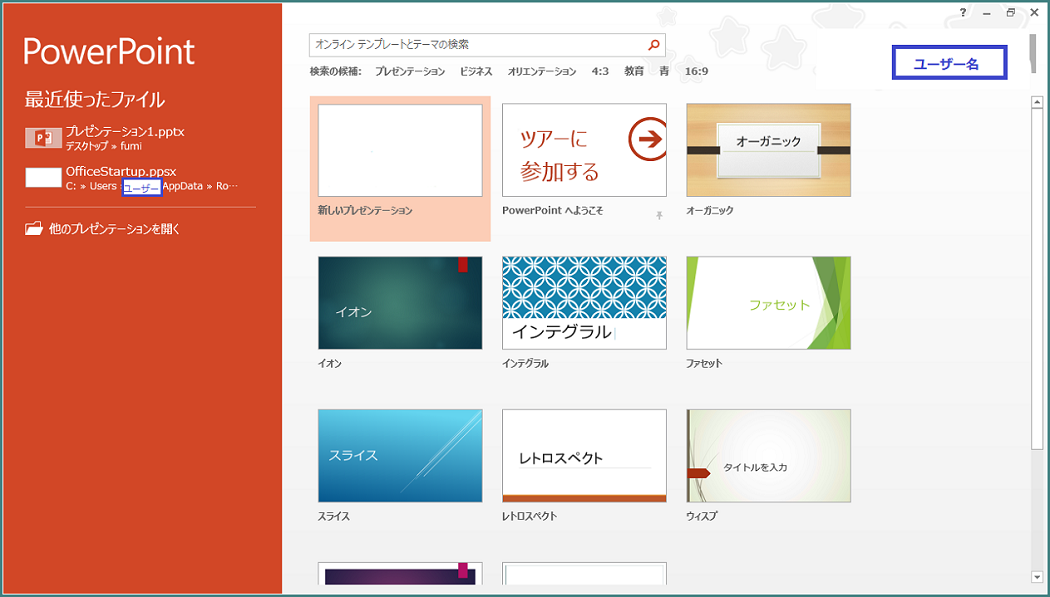
Task: Pick the ウィスプ template thumbnail
Action: coord(768,456)
